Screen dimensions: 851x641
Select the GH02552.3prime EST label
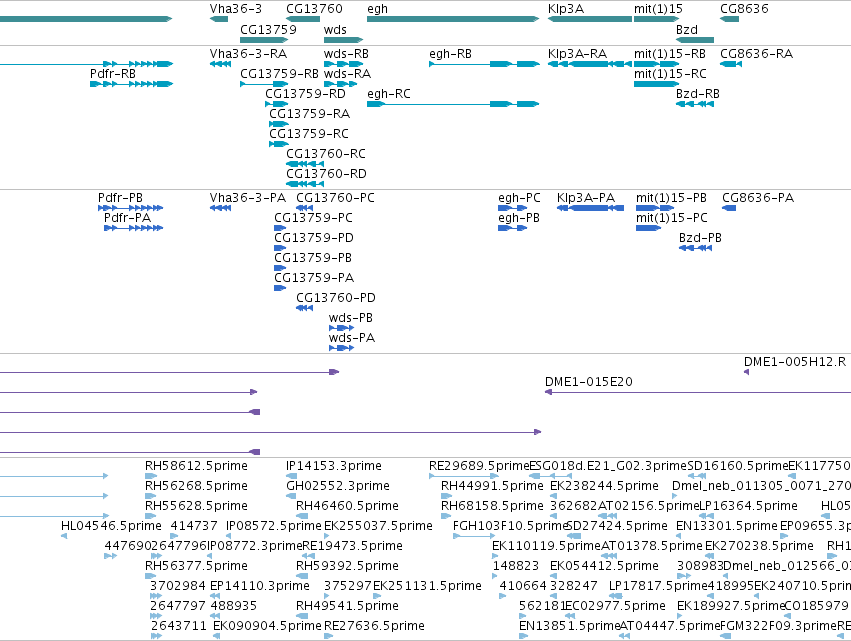[x=338, y=486]
